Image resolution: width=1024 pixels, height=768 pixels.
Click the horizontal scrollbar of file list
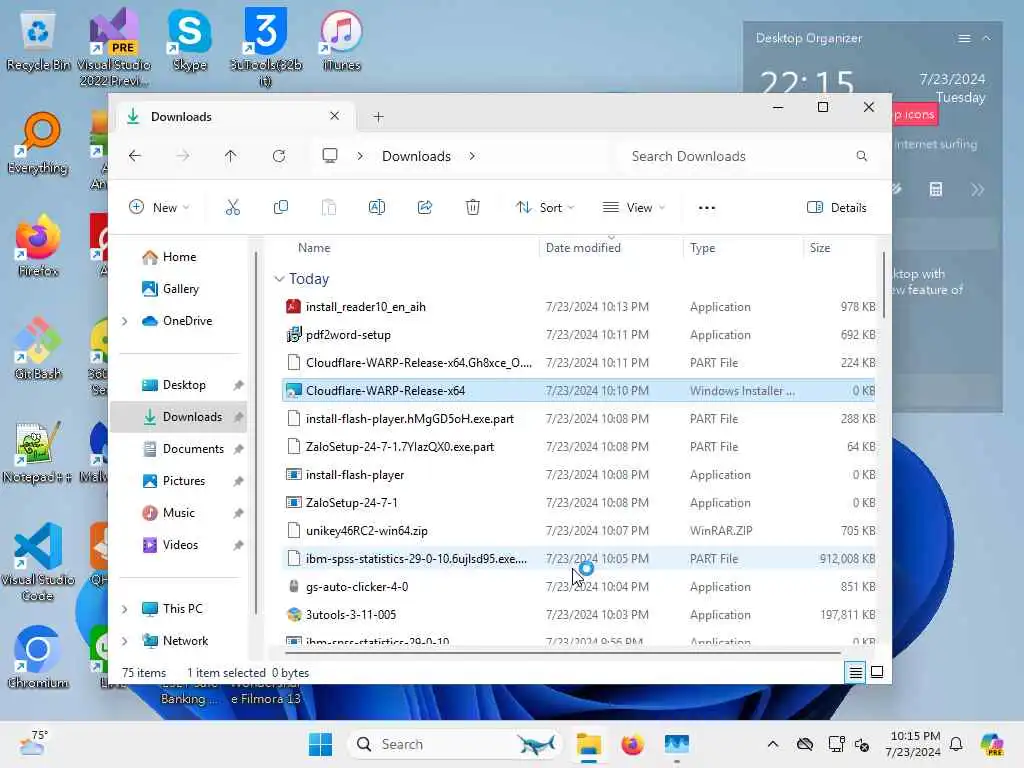(563, 652)
